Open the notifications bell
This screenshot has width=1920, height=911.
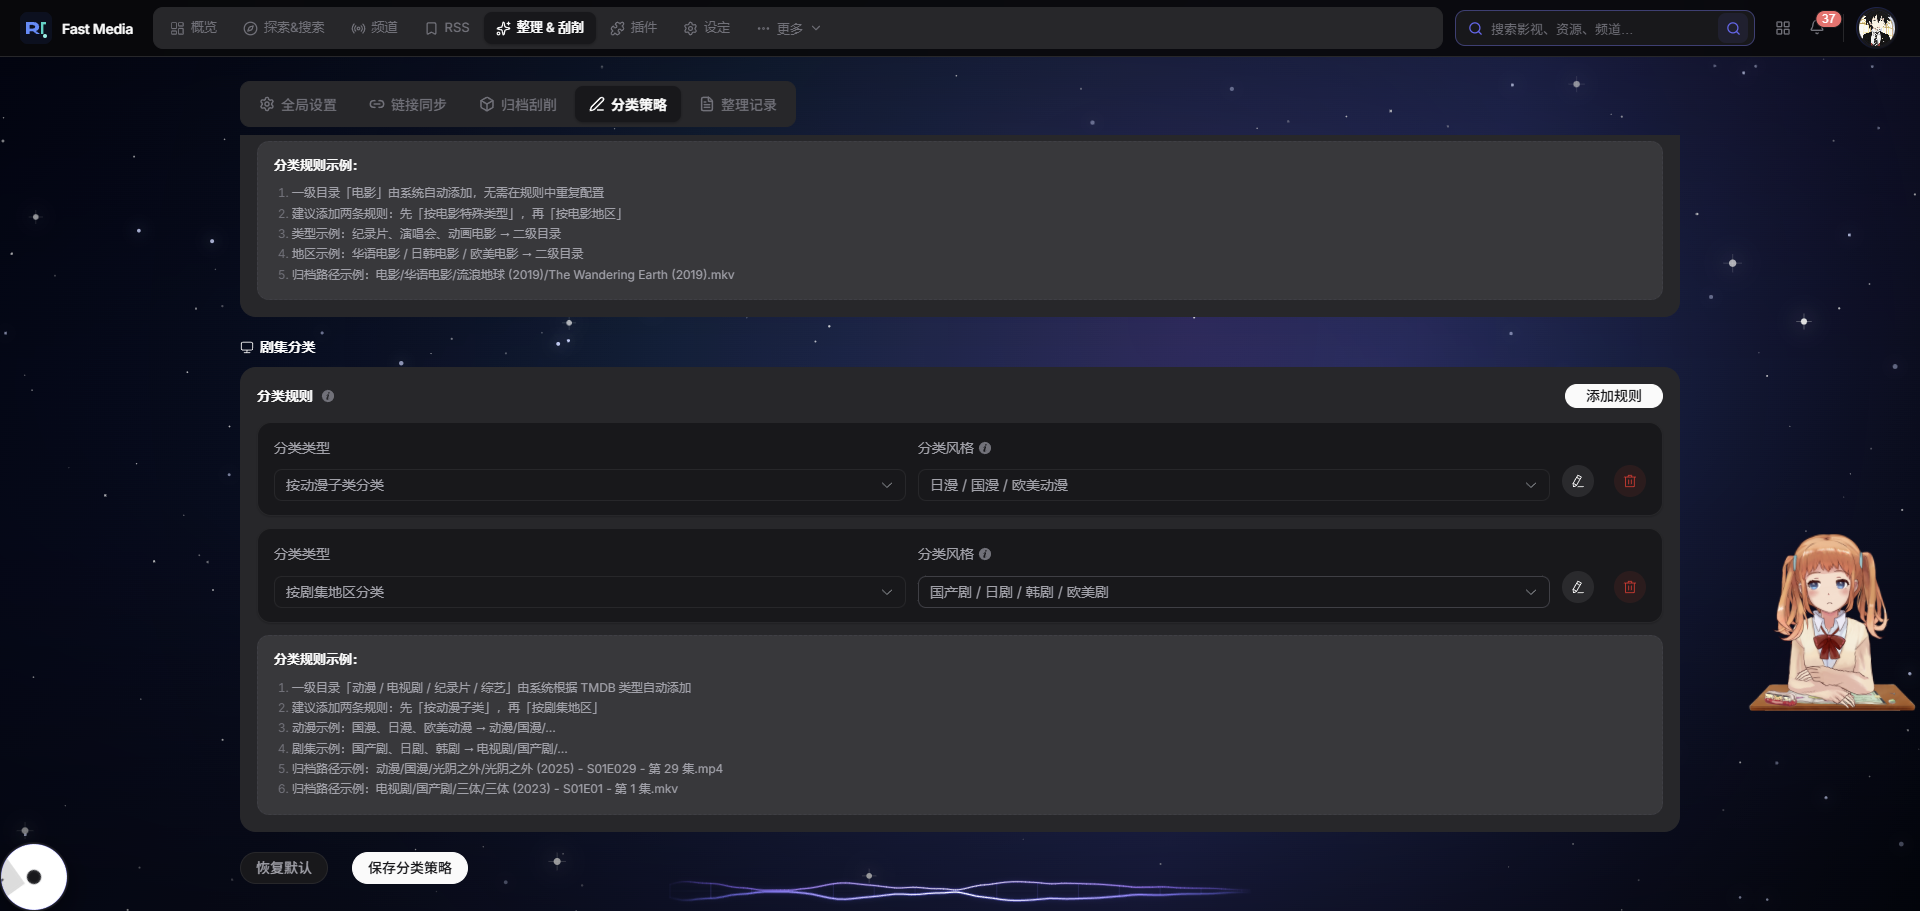(1817, 28)
